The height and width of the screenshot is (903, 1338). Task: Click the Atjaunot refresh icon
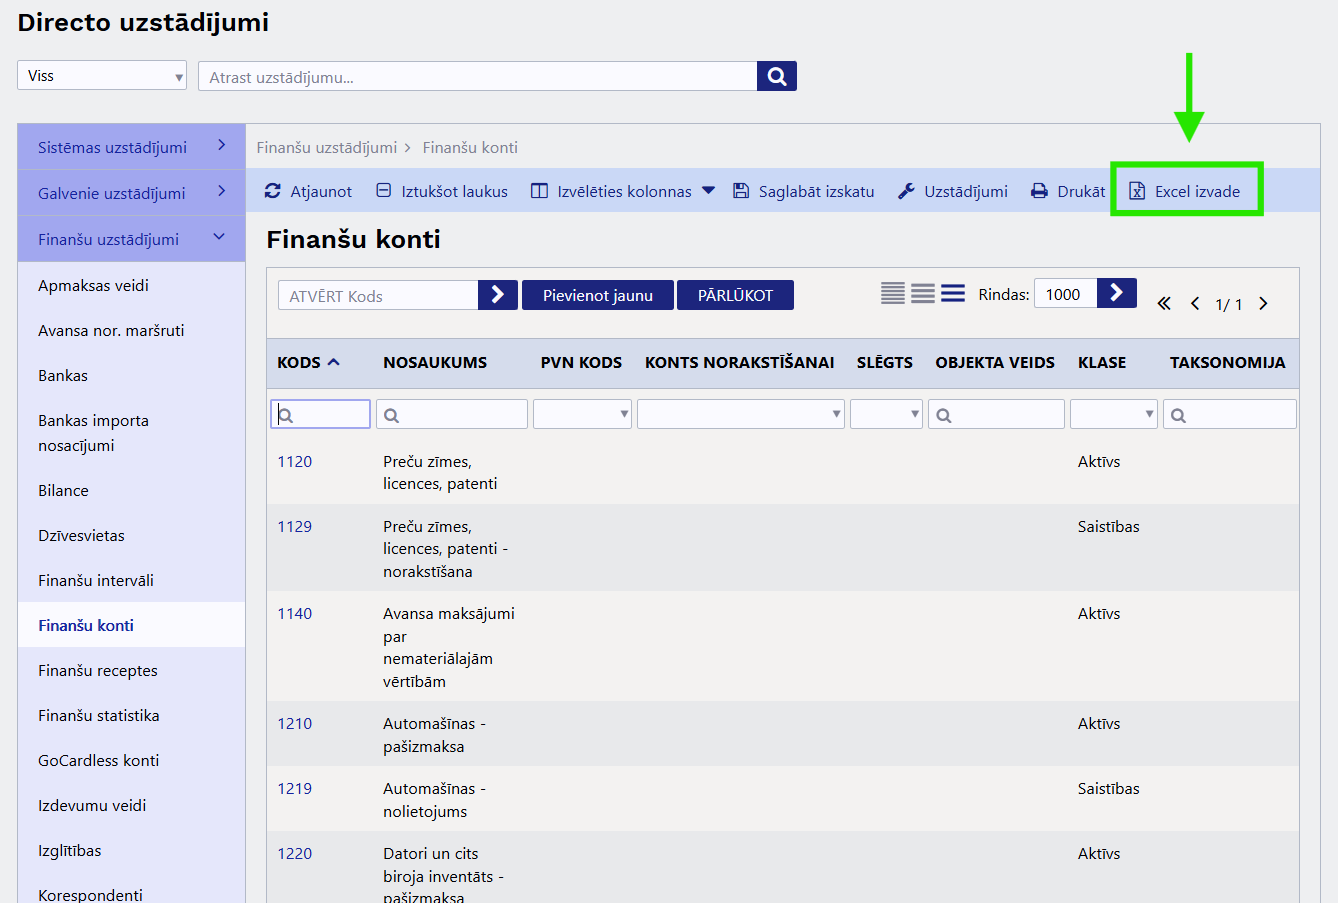tap(273, 191)
